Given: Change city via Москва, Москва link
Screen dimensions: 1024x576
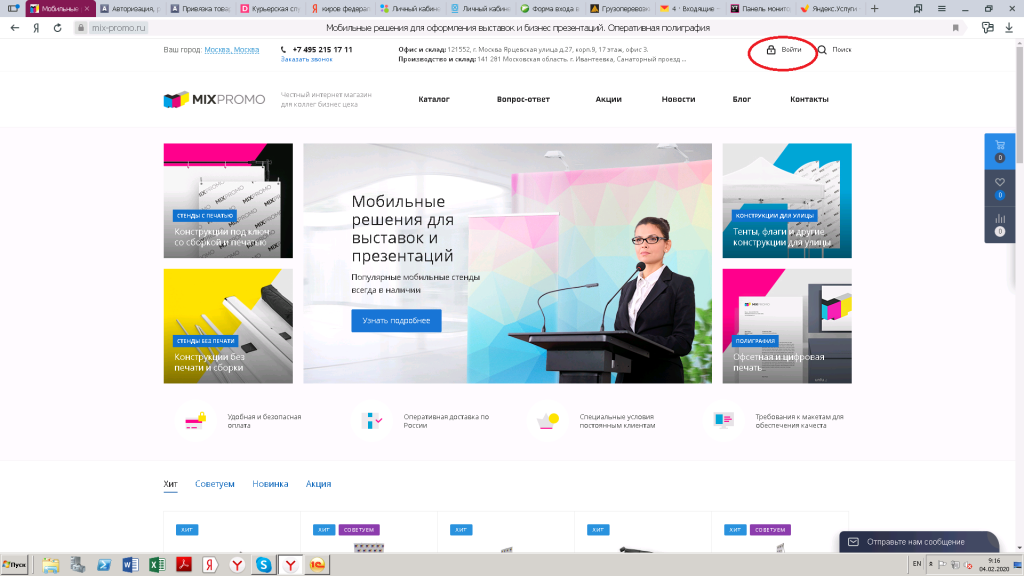Looking at the screenshot, I should [x=231, y=49].
